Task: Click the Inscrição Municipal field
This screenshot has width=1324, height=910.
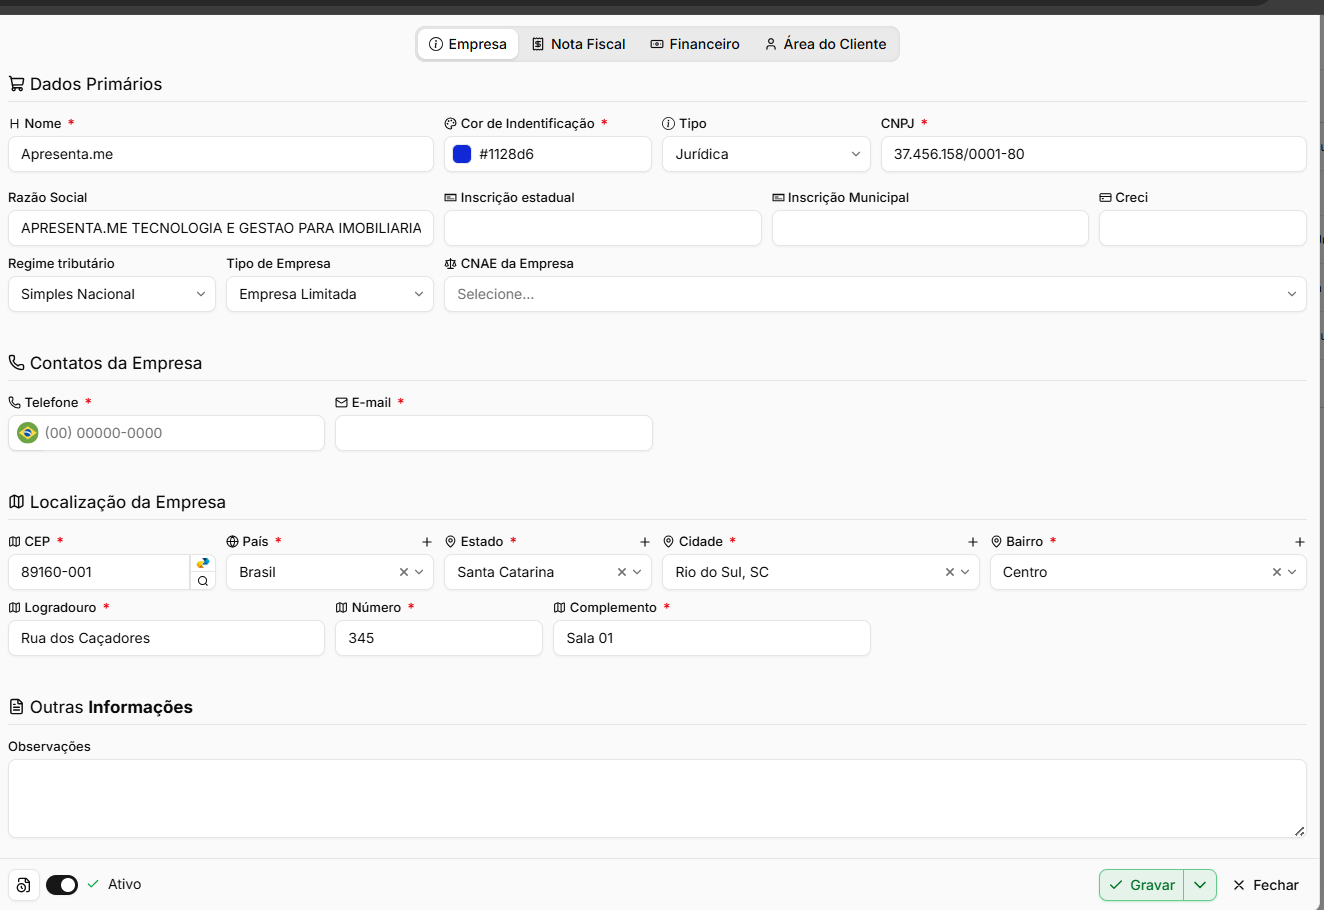Action: click(x=930, y=228)
